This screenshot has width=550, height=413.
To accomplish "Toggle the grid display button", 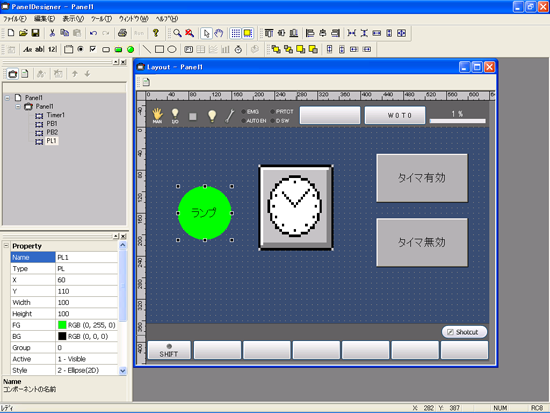I will (x=236, y=33).
